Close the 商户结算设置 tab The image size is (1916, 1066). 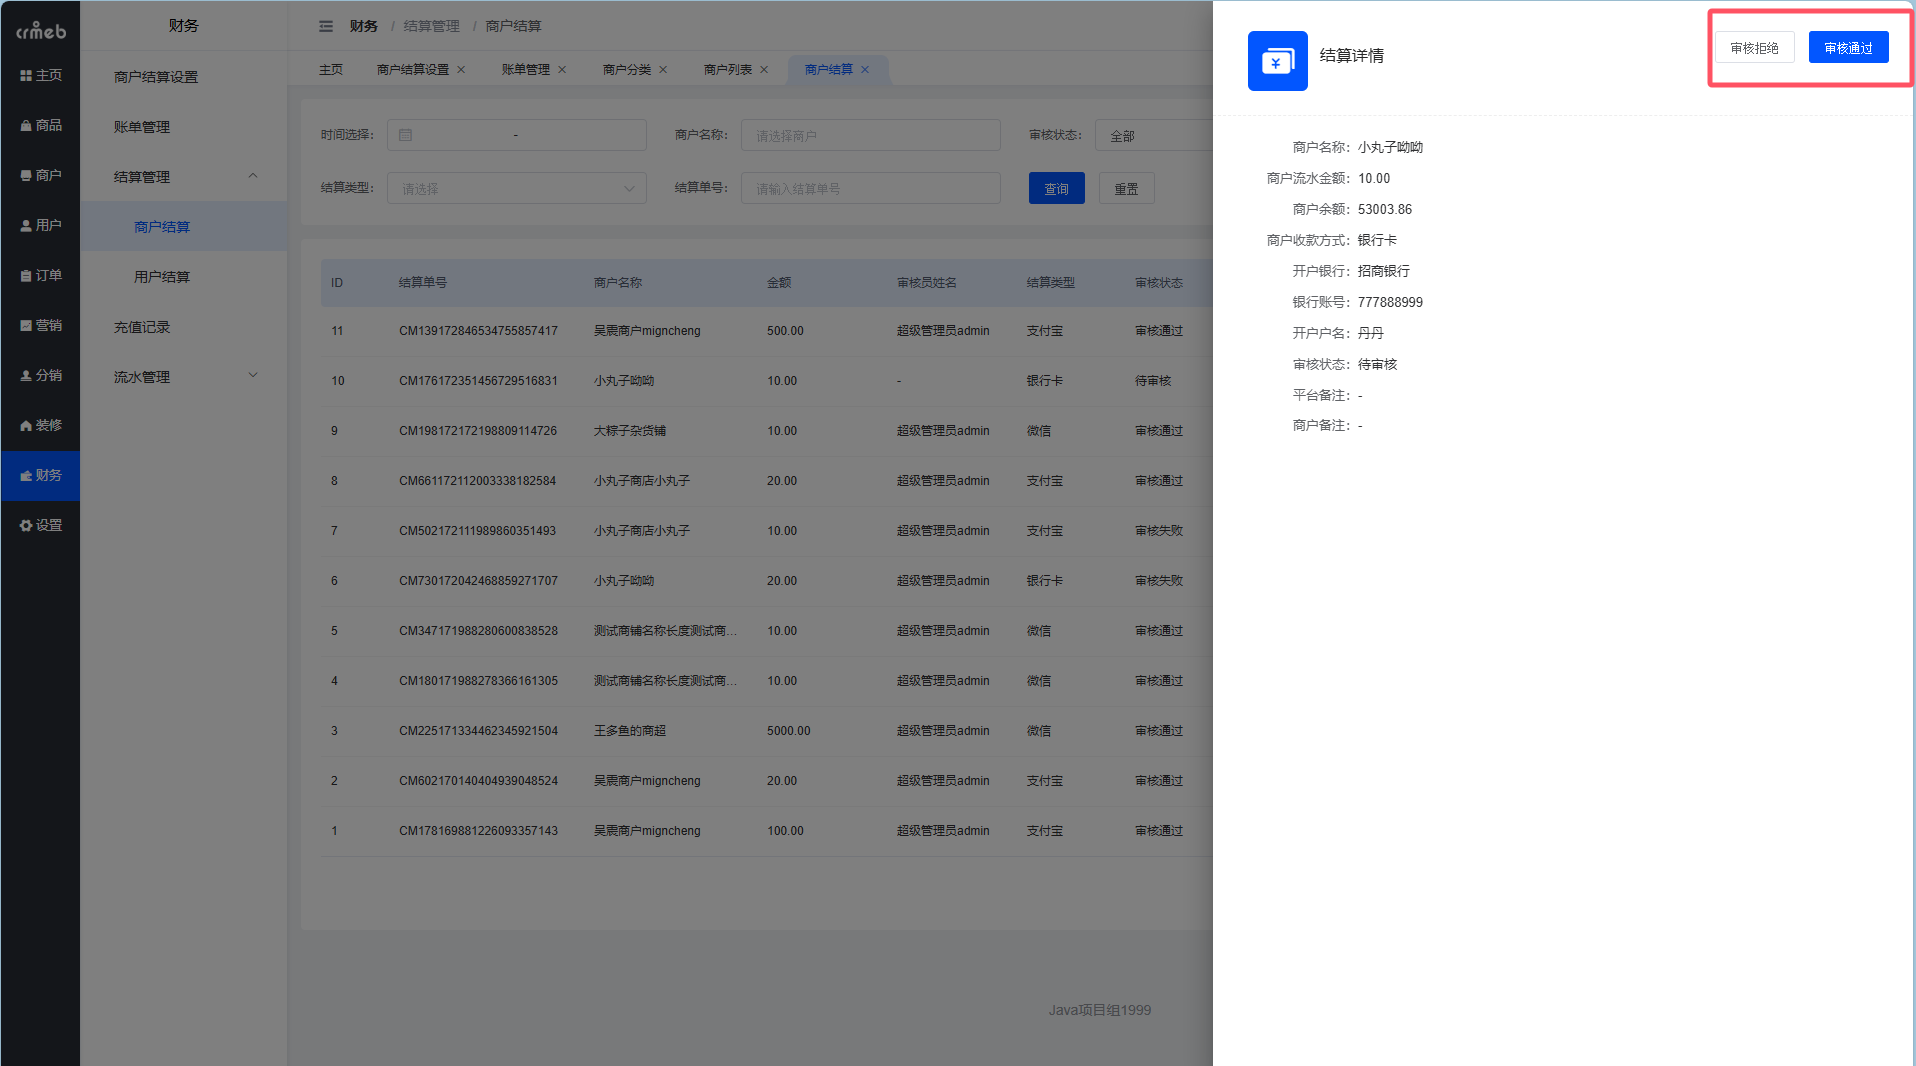(x=461, y=70)
